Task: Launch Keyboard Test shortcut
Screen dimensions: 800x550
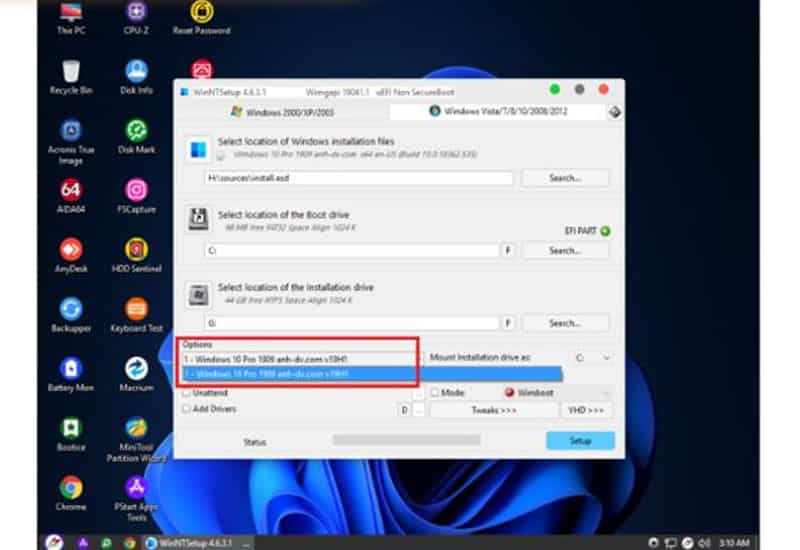Action: tap(136, 316)
